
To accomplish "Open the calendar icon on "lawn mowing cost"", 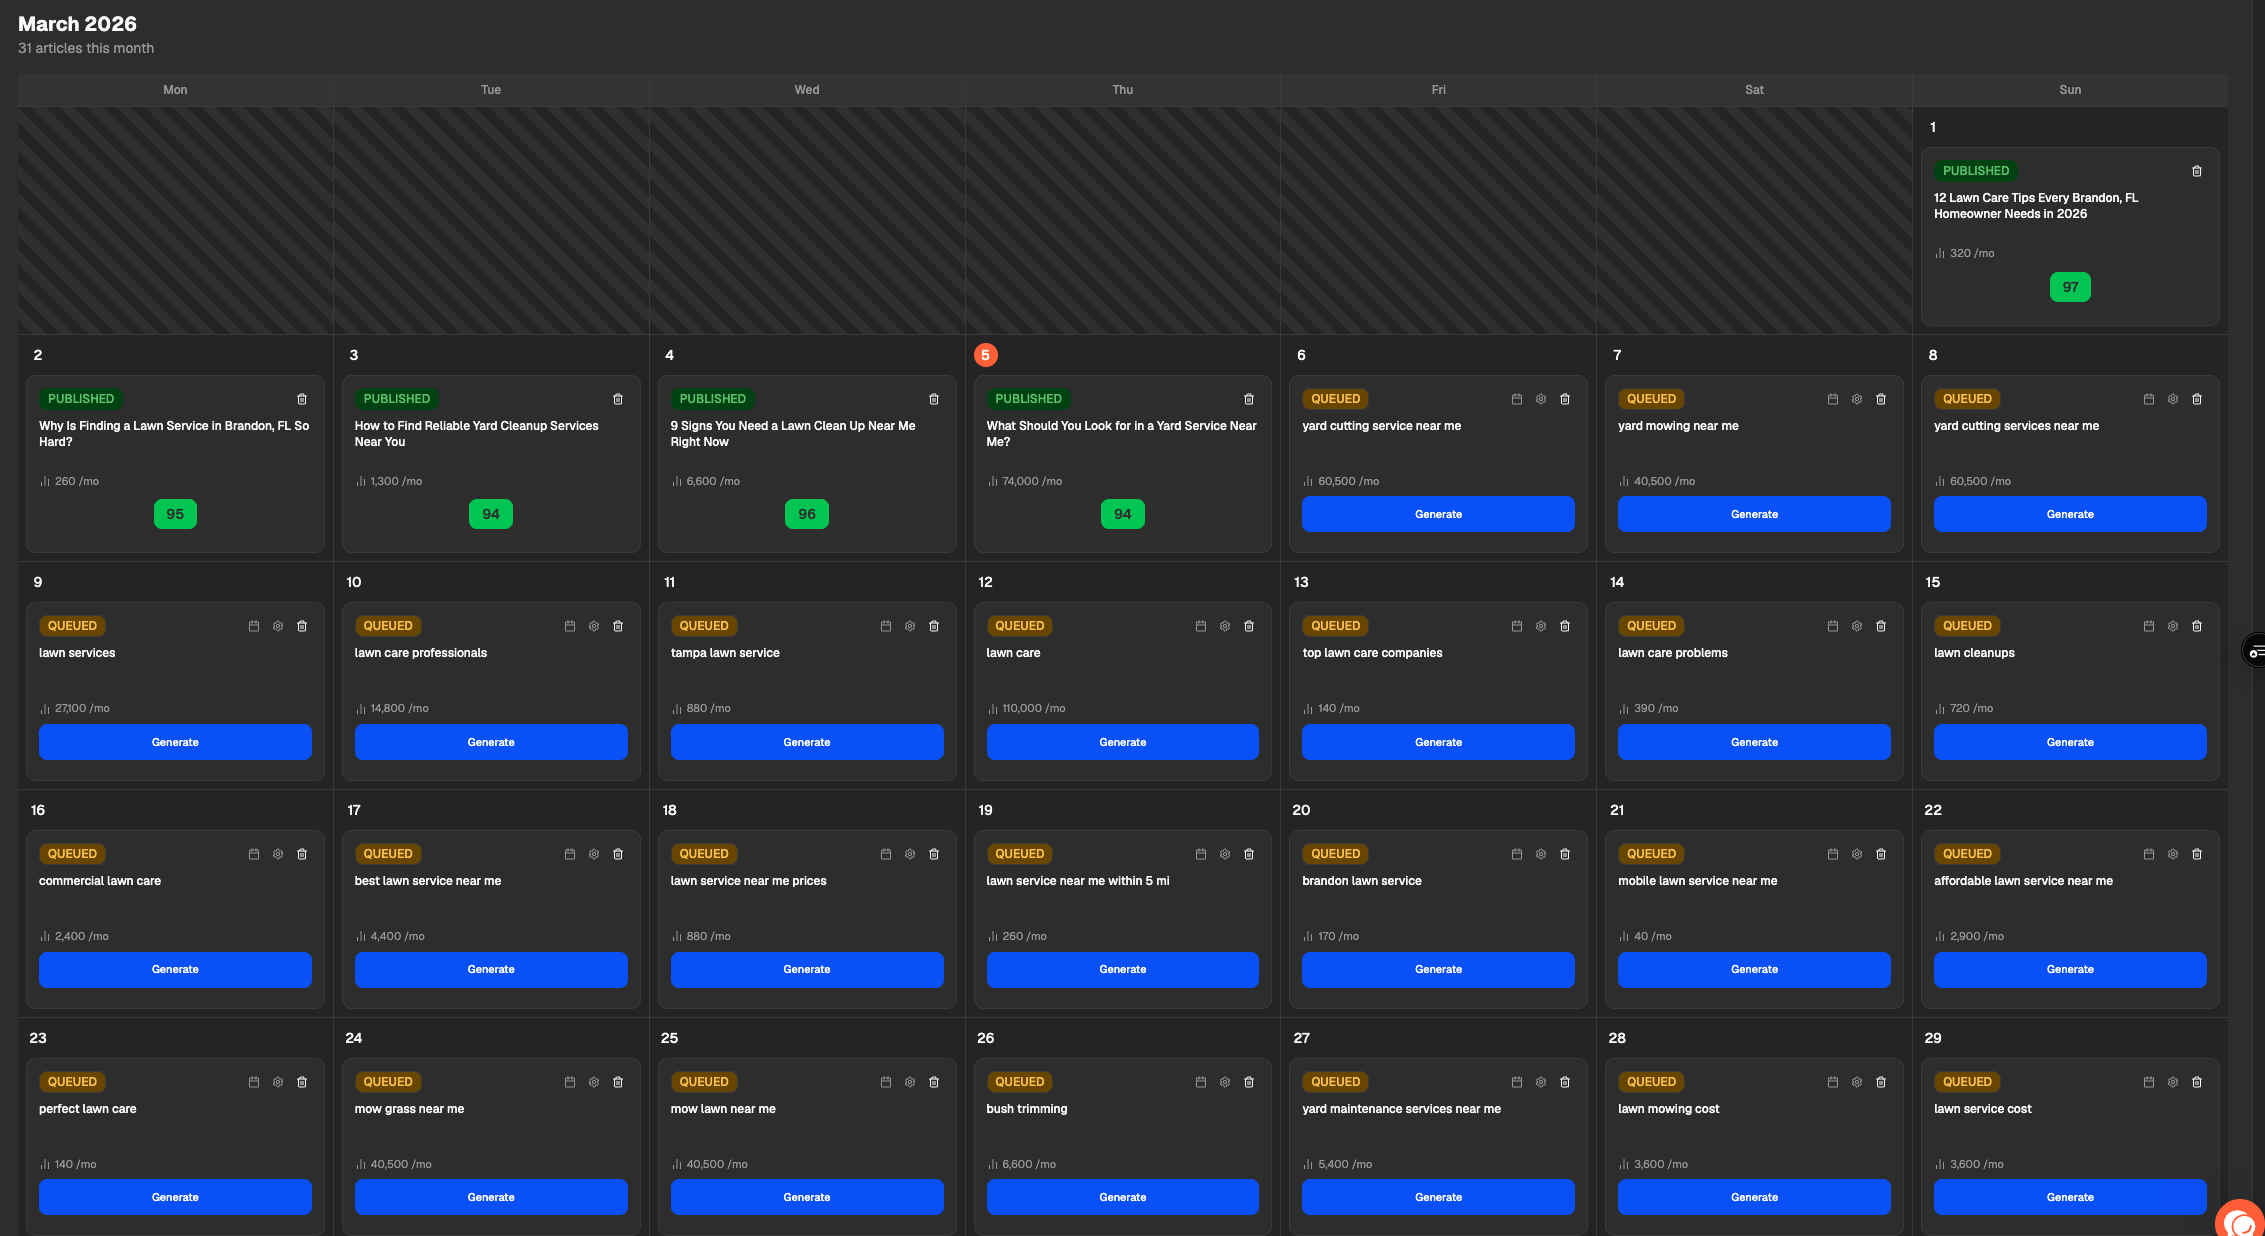I will tap(1832, 1082).
